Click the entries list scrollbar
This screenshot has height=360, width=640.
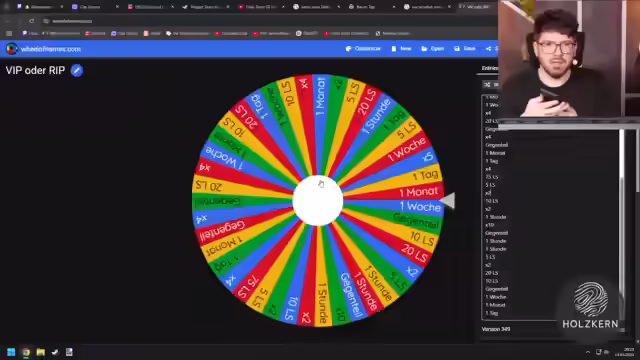coord(621,224)
